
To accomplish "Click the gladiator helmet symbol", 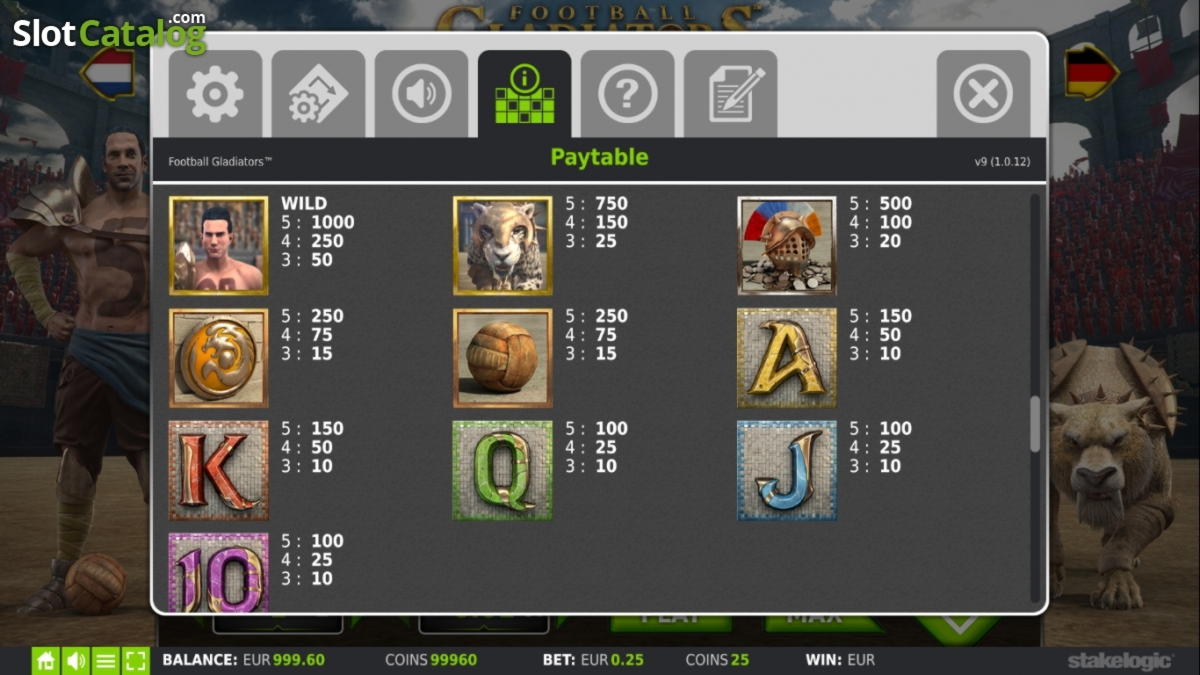I will click(x=787, y=246).
